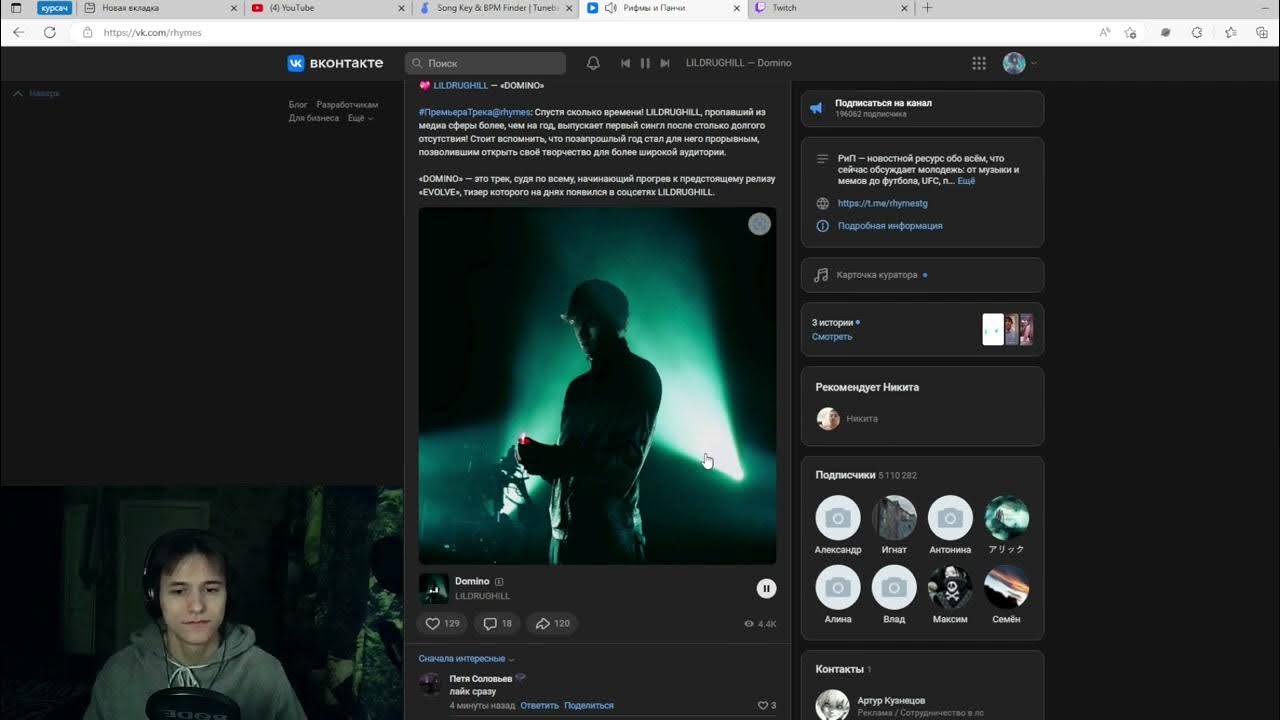
Task: Open post image of silhouette in green light
Action: [x=597, y=386]
